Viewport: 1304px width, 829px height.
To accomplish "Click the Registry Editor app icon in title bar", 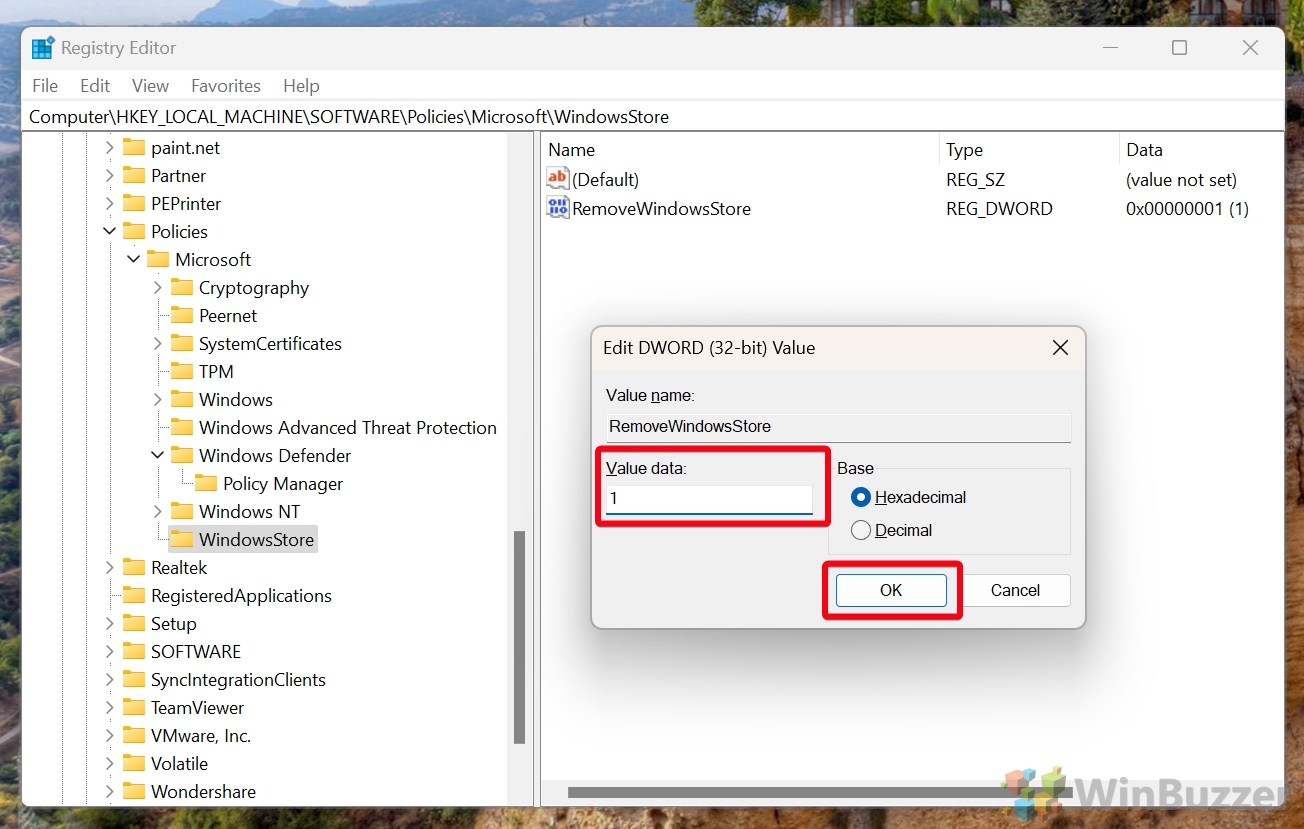I will point(43,48).
